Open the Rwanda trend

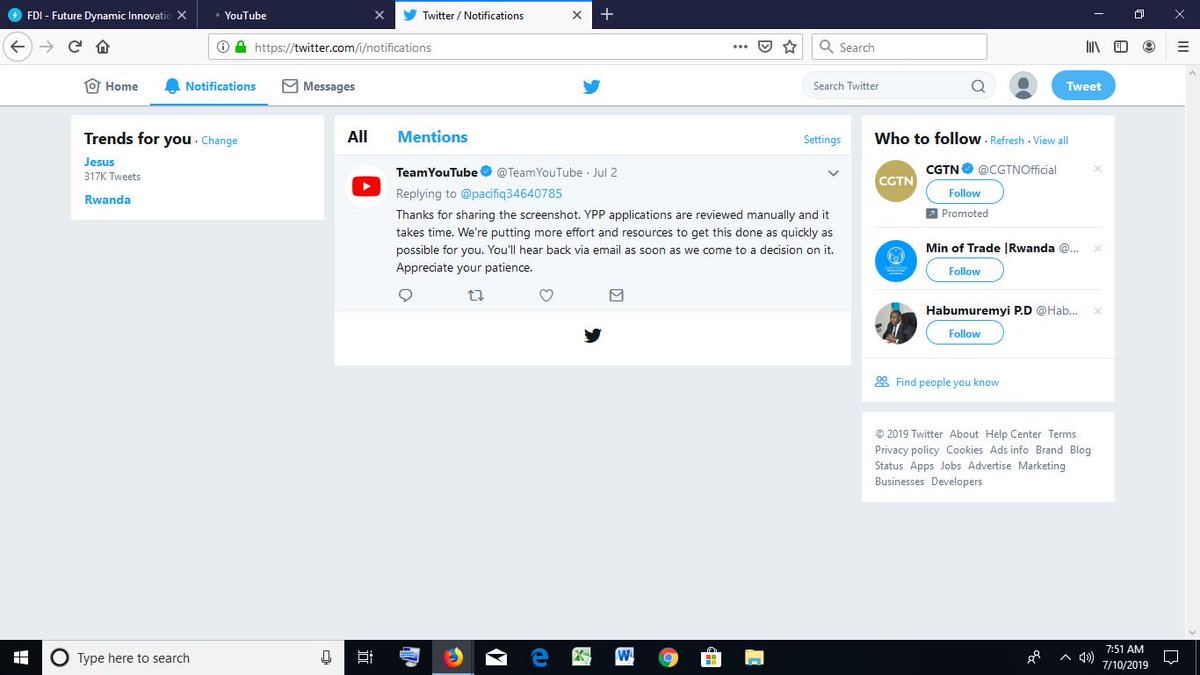pyautogui.click(x=107, y=200)
